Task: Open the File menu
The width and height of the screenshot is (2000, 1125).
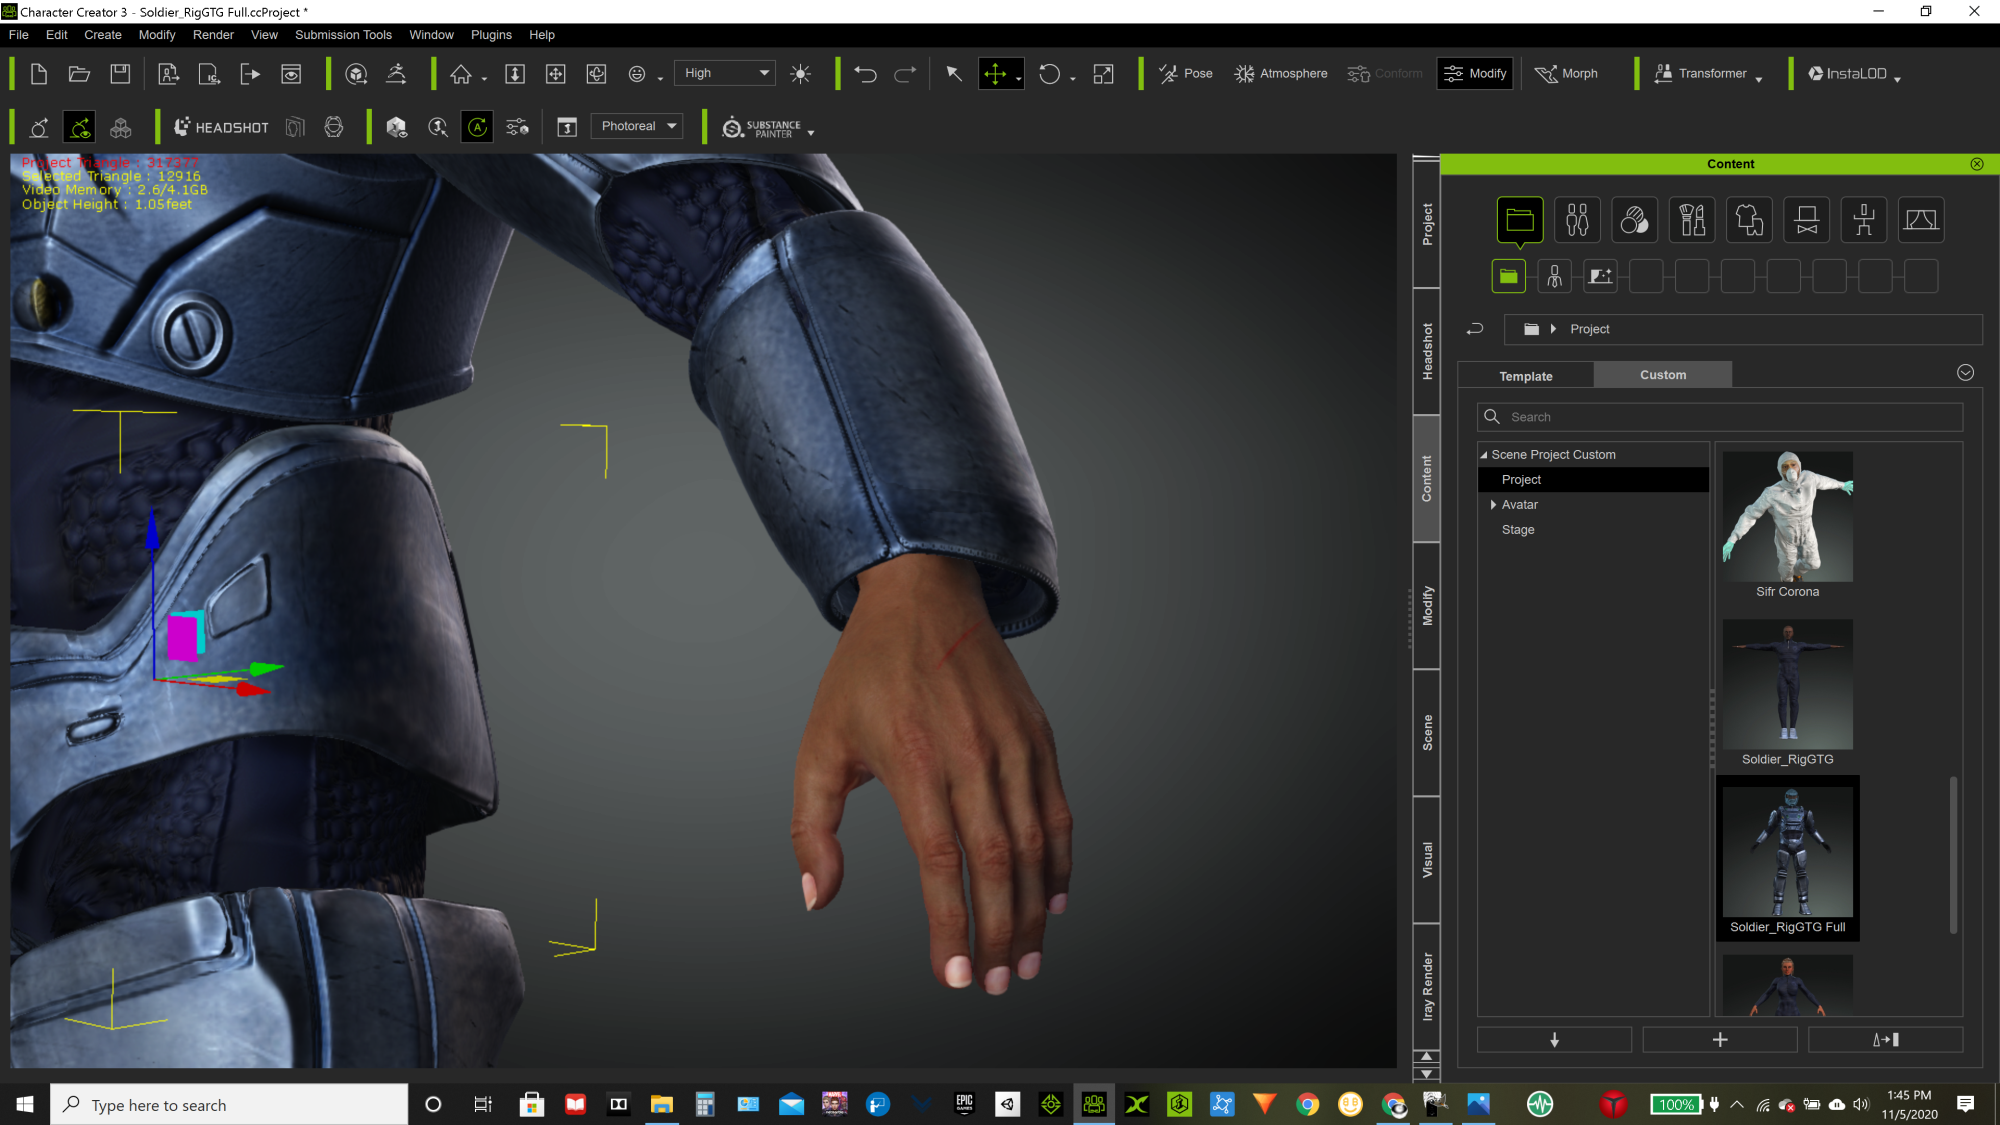Action: (x=18, y=35)
